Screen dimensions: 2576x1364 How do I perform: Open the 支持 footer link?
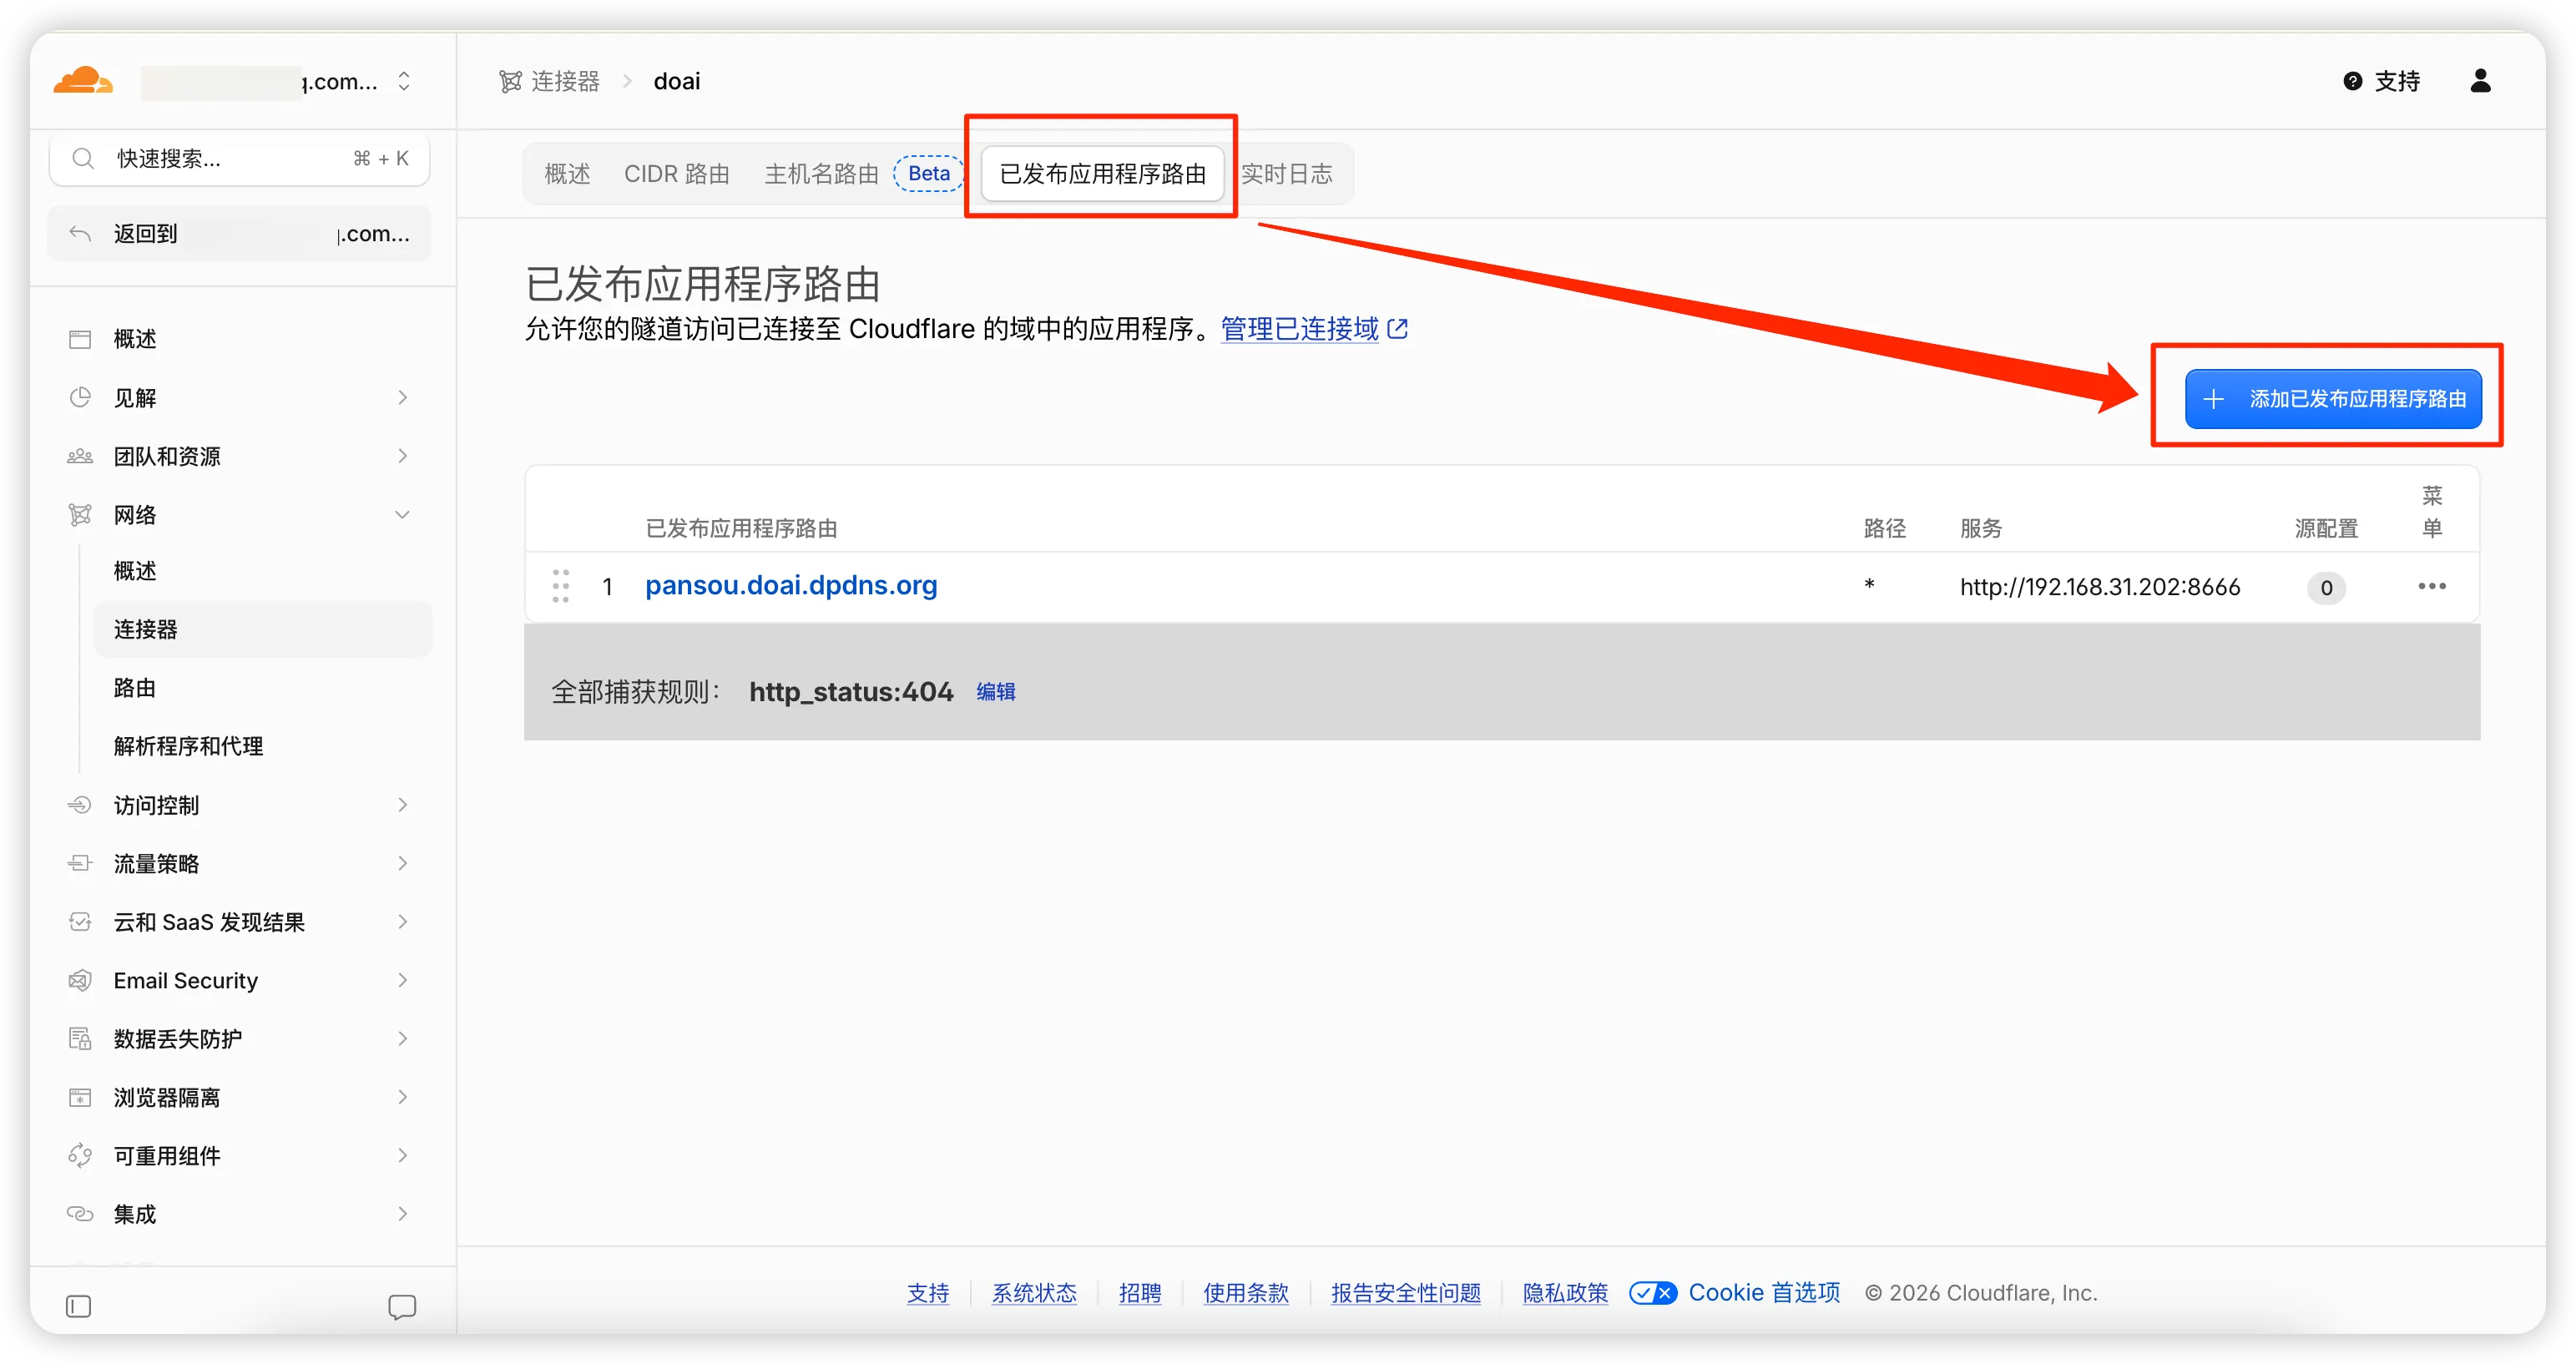coord(928,1293)
